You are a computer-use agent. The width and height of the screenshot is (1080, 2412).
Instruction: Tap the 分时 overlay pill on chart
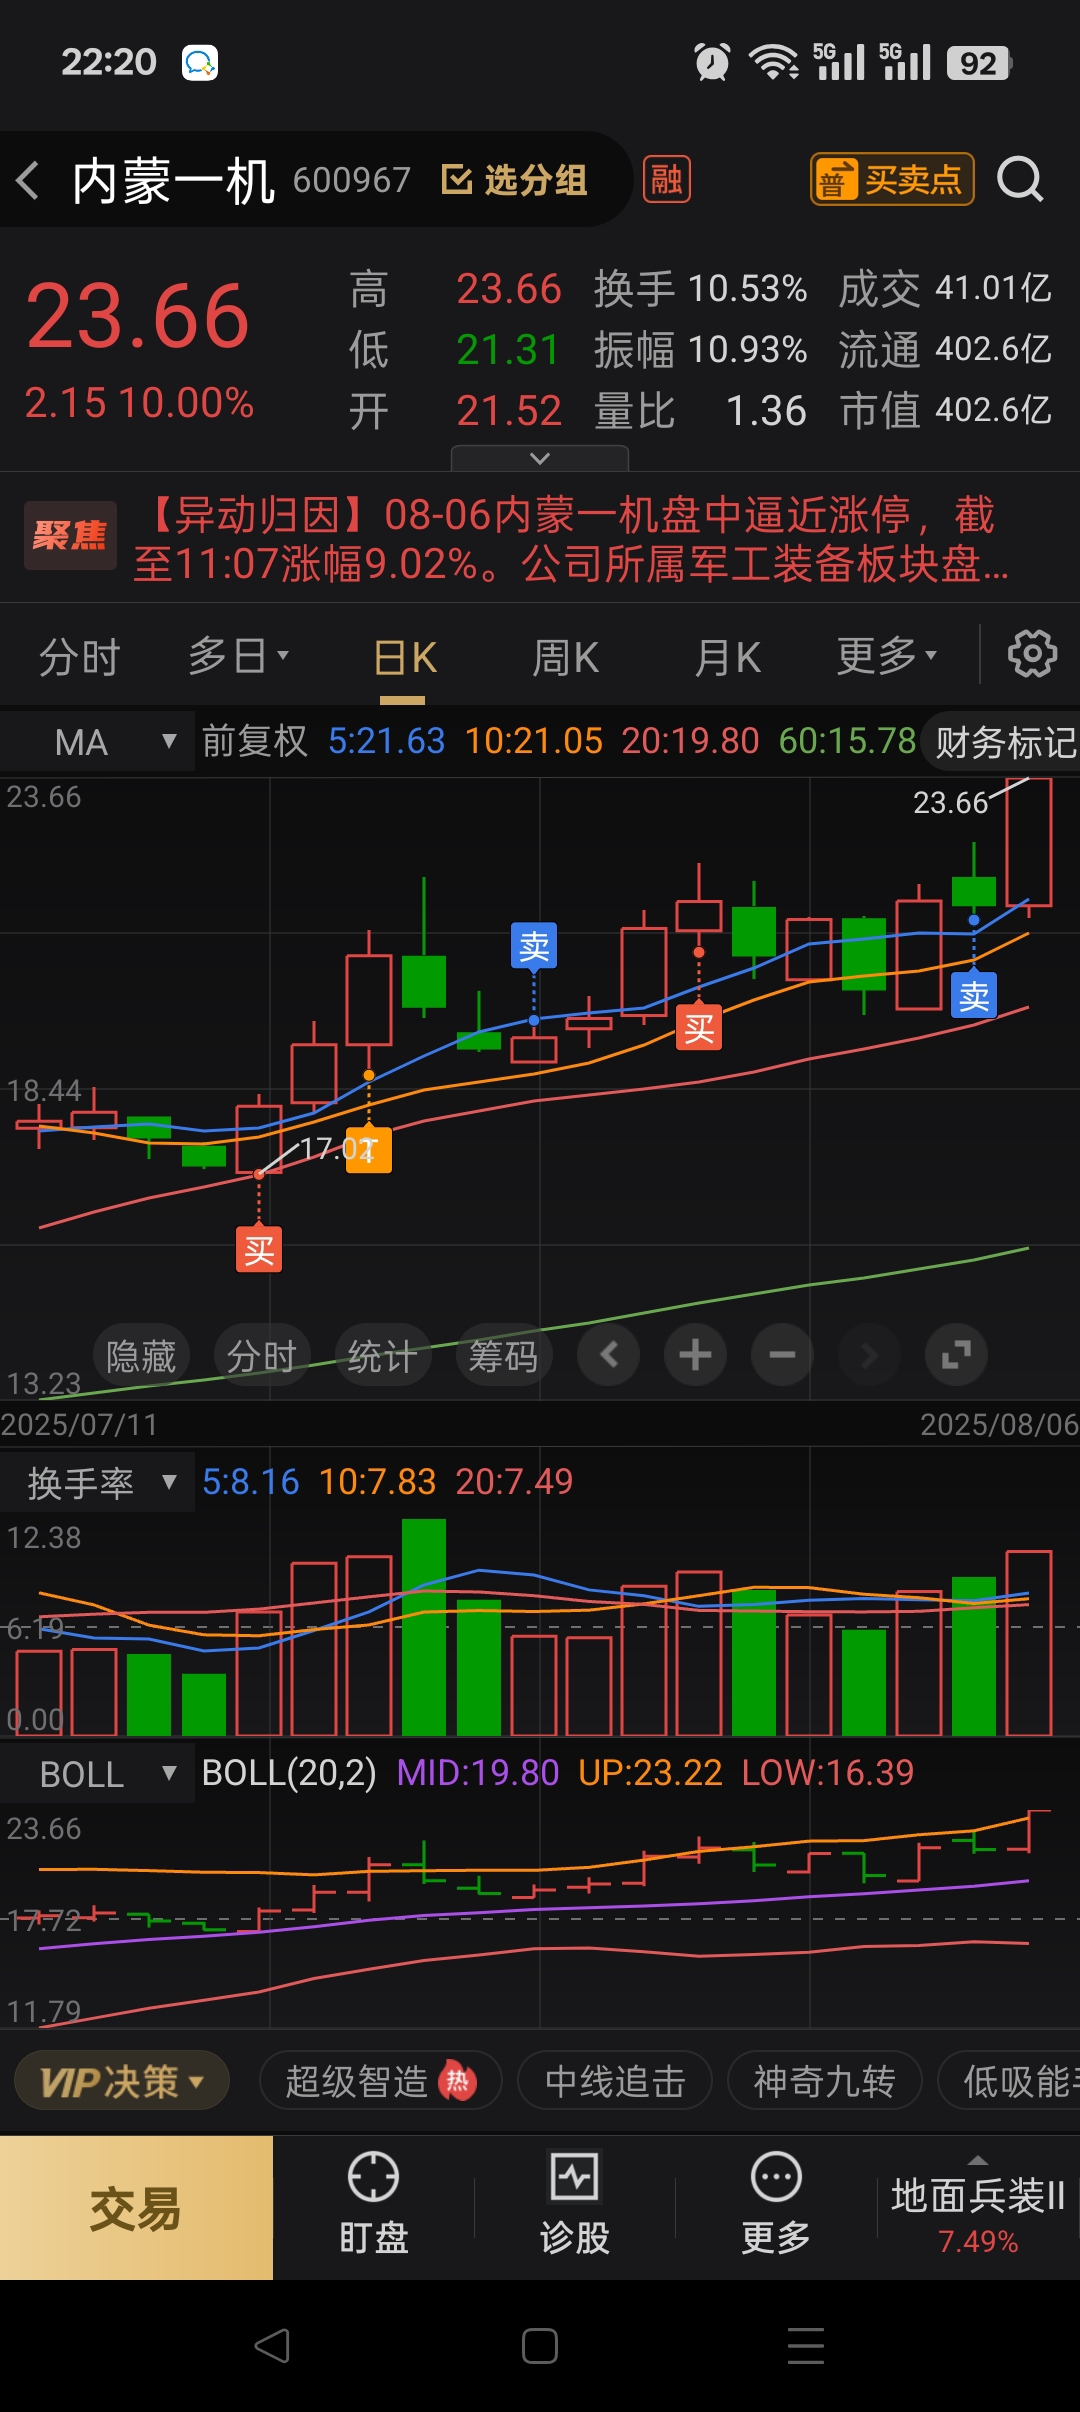coord(262,1356)
